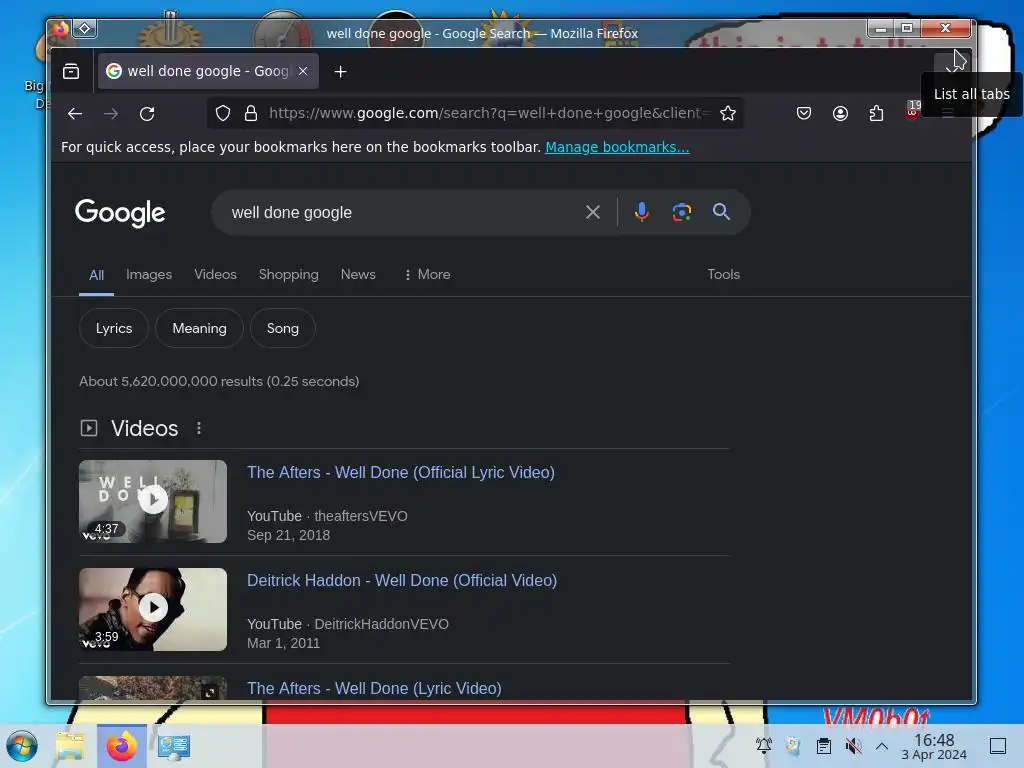Click the Videos section heading
This screenshot has width=1024, height=768.
tap(144, 428)
